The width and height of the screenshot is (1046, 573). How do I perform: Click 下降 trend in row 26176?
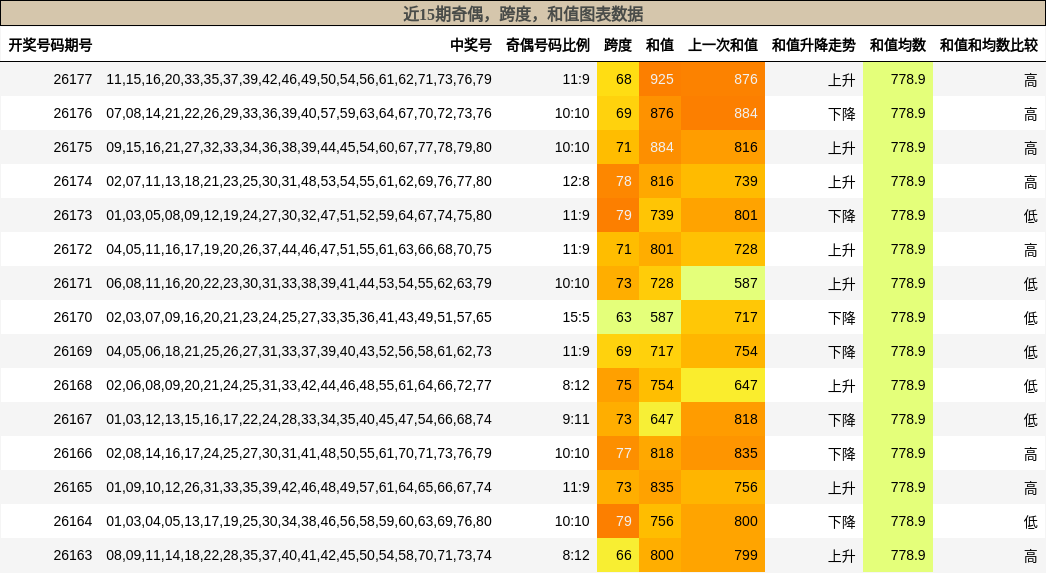click(842, 114)
